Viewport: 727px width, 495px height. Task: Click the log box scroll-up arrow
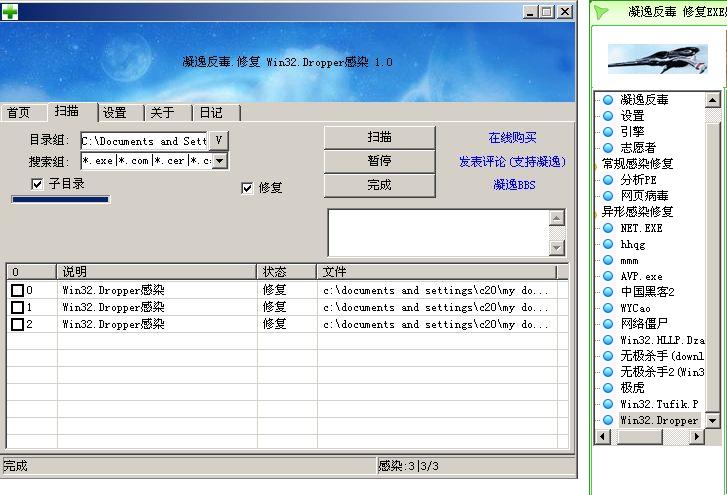557,218
